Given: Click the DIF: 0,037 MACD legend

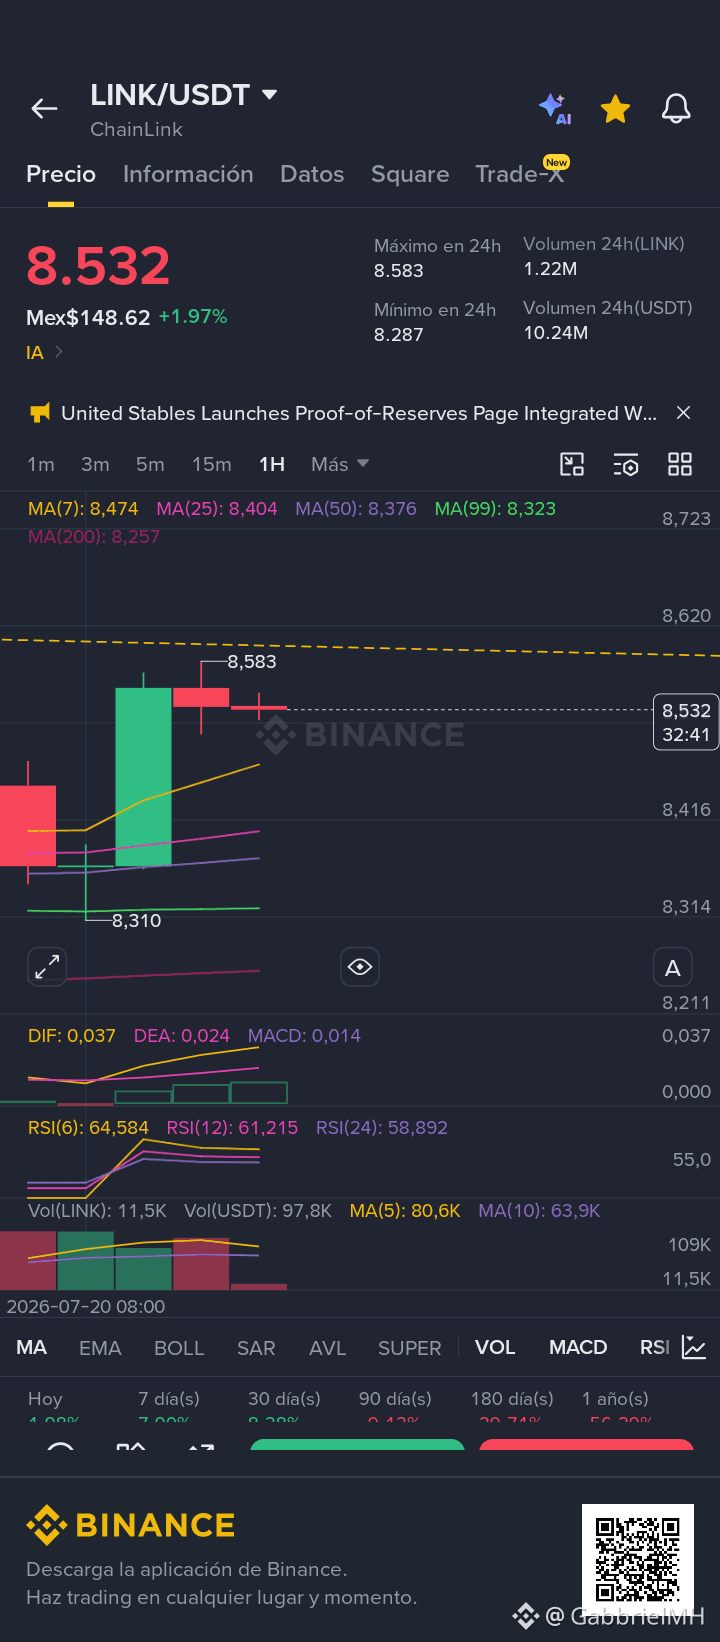Looking at the screenshot, I should coord(72,1036).
